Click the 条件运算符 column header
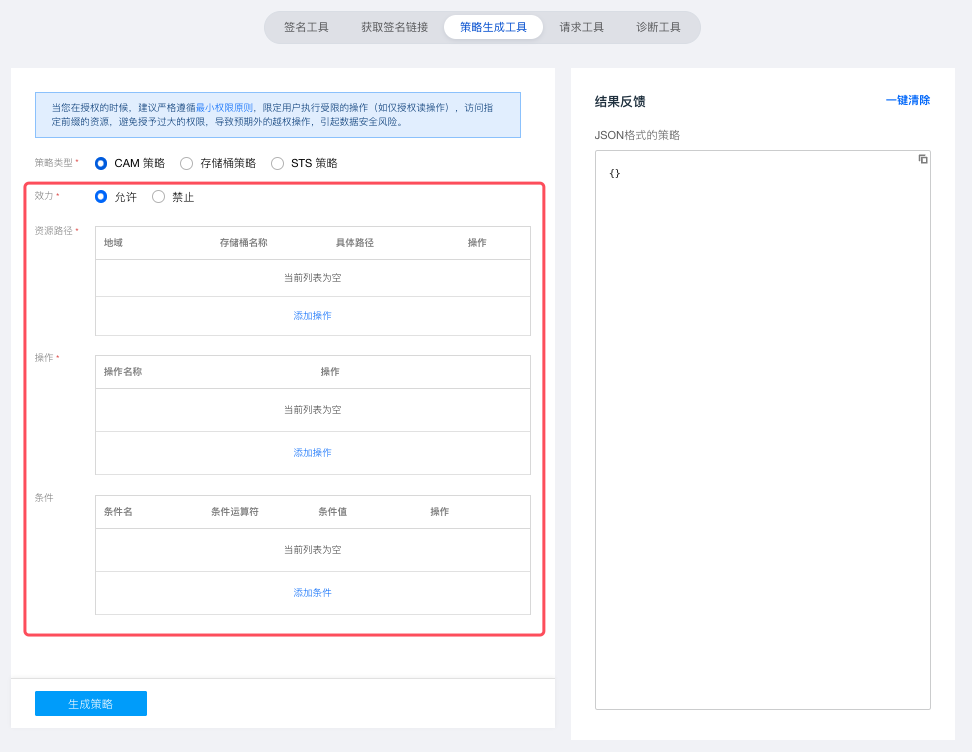Viewport: 972px width, 752px height. pos(234,512)
